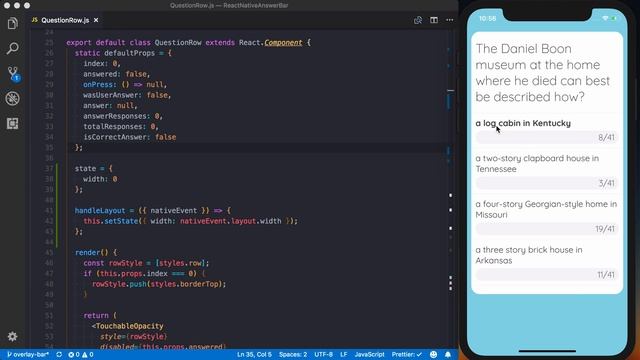
Task: Select answer 'a three story brick house in Arkansas'
Action: 529,255
